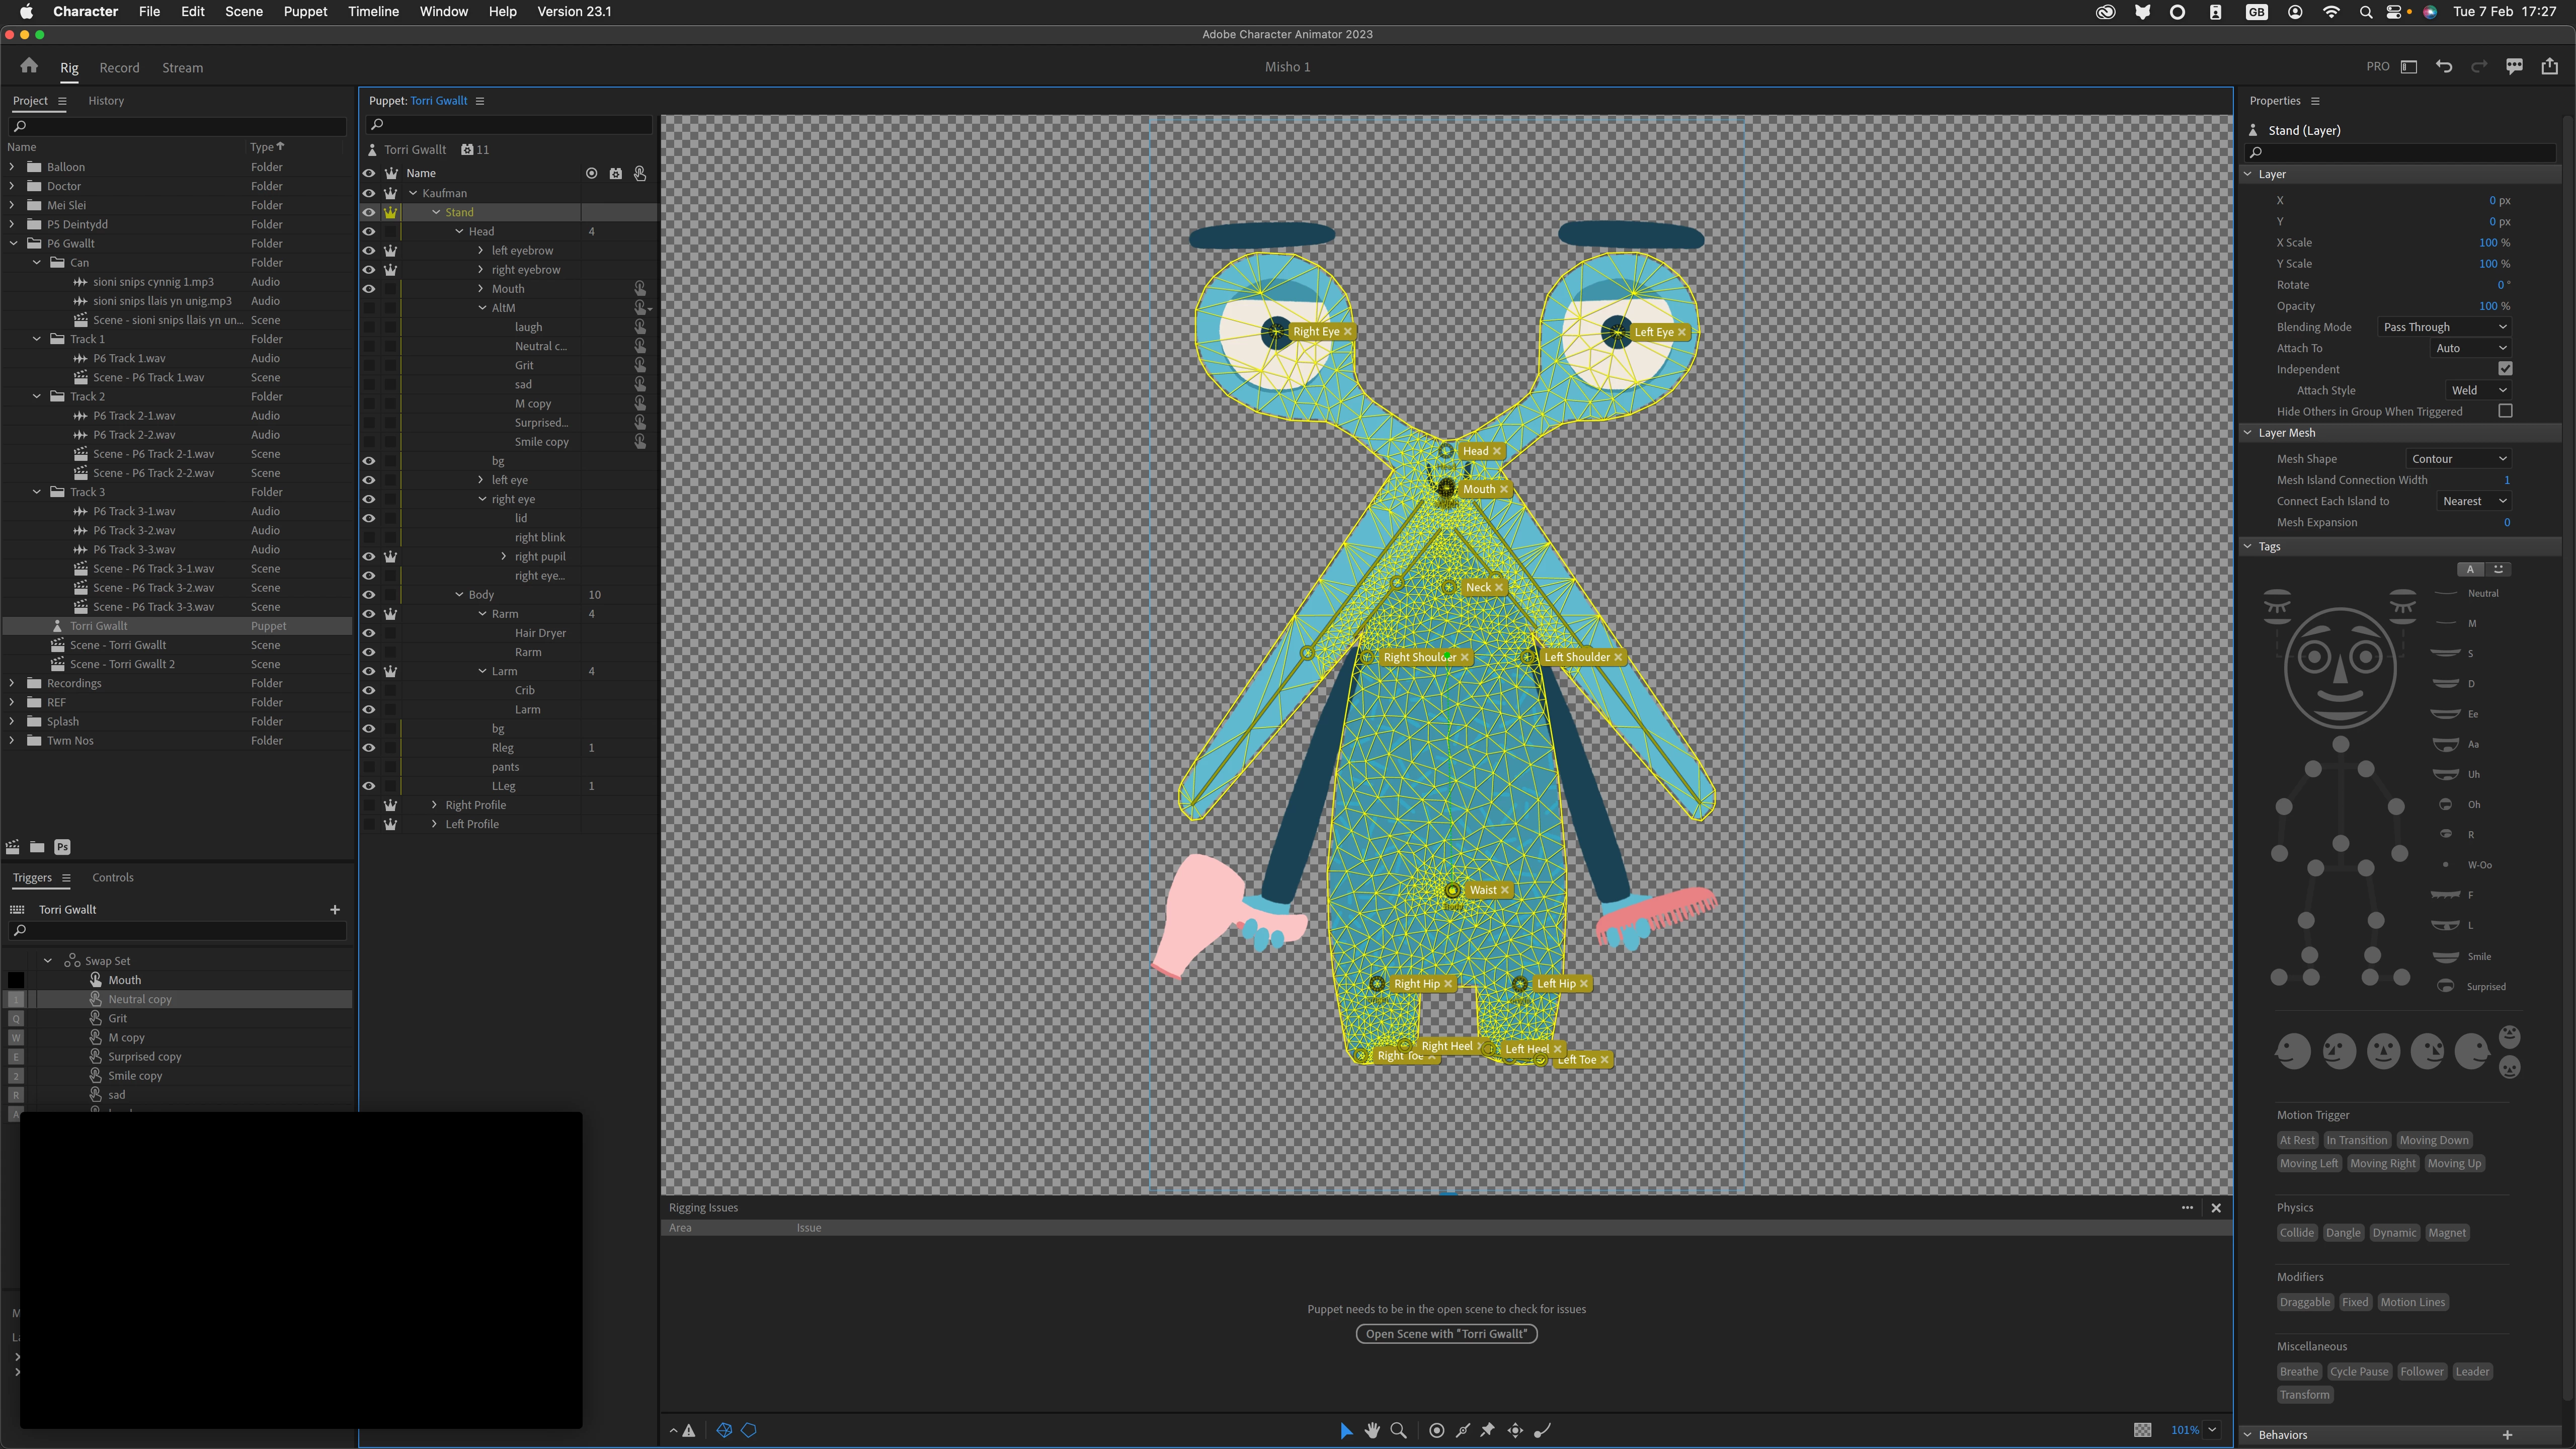Select the Handle tool
2576x1449 pixels.
pos(1437,1430)
